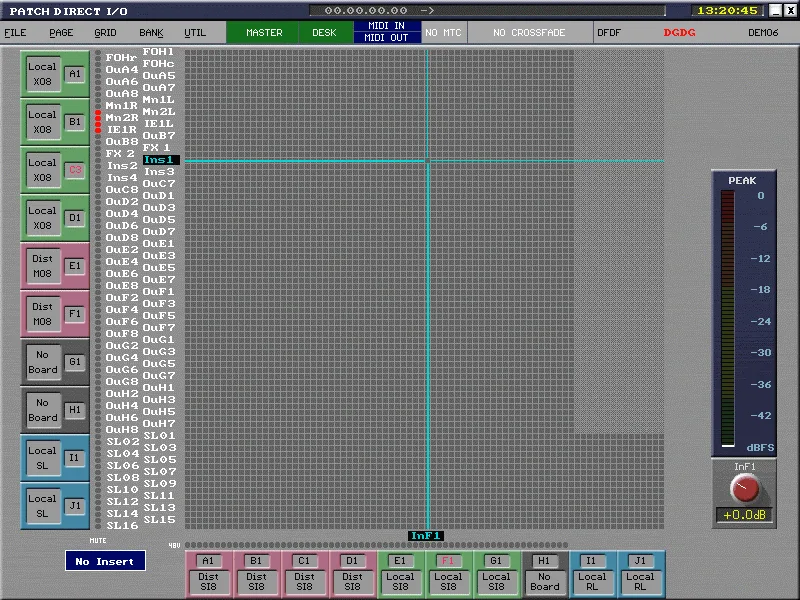Select output bank E1 Dist MO8
This screenshot has height=600, width=800.
point(55,266)
